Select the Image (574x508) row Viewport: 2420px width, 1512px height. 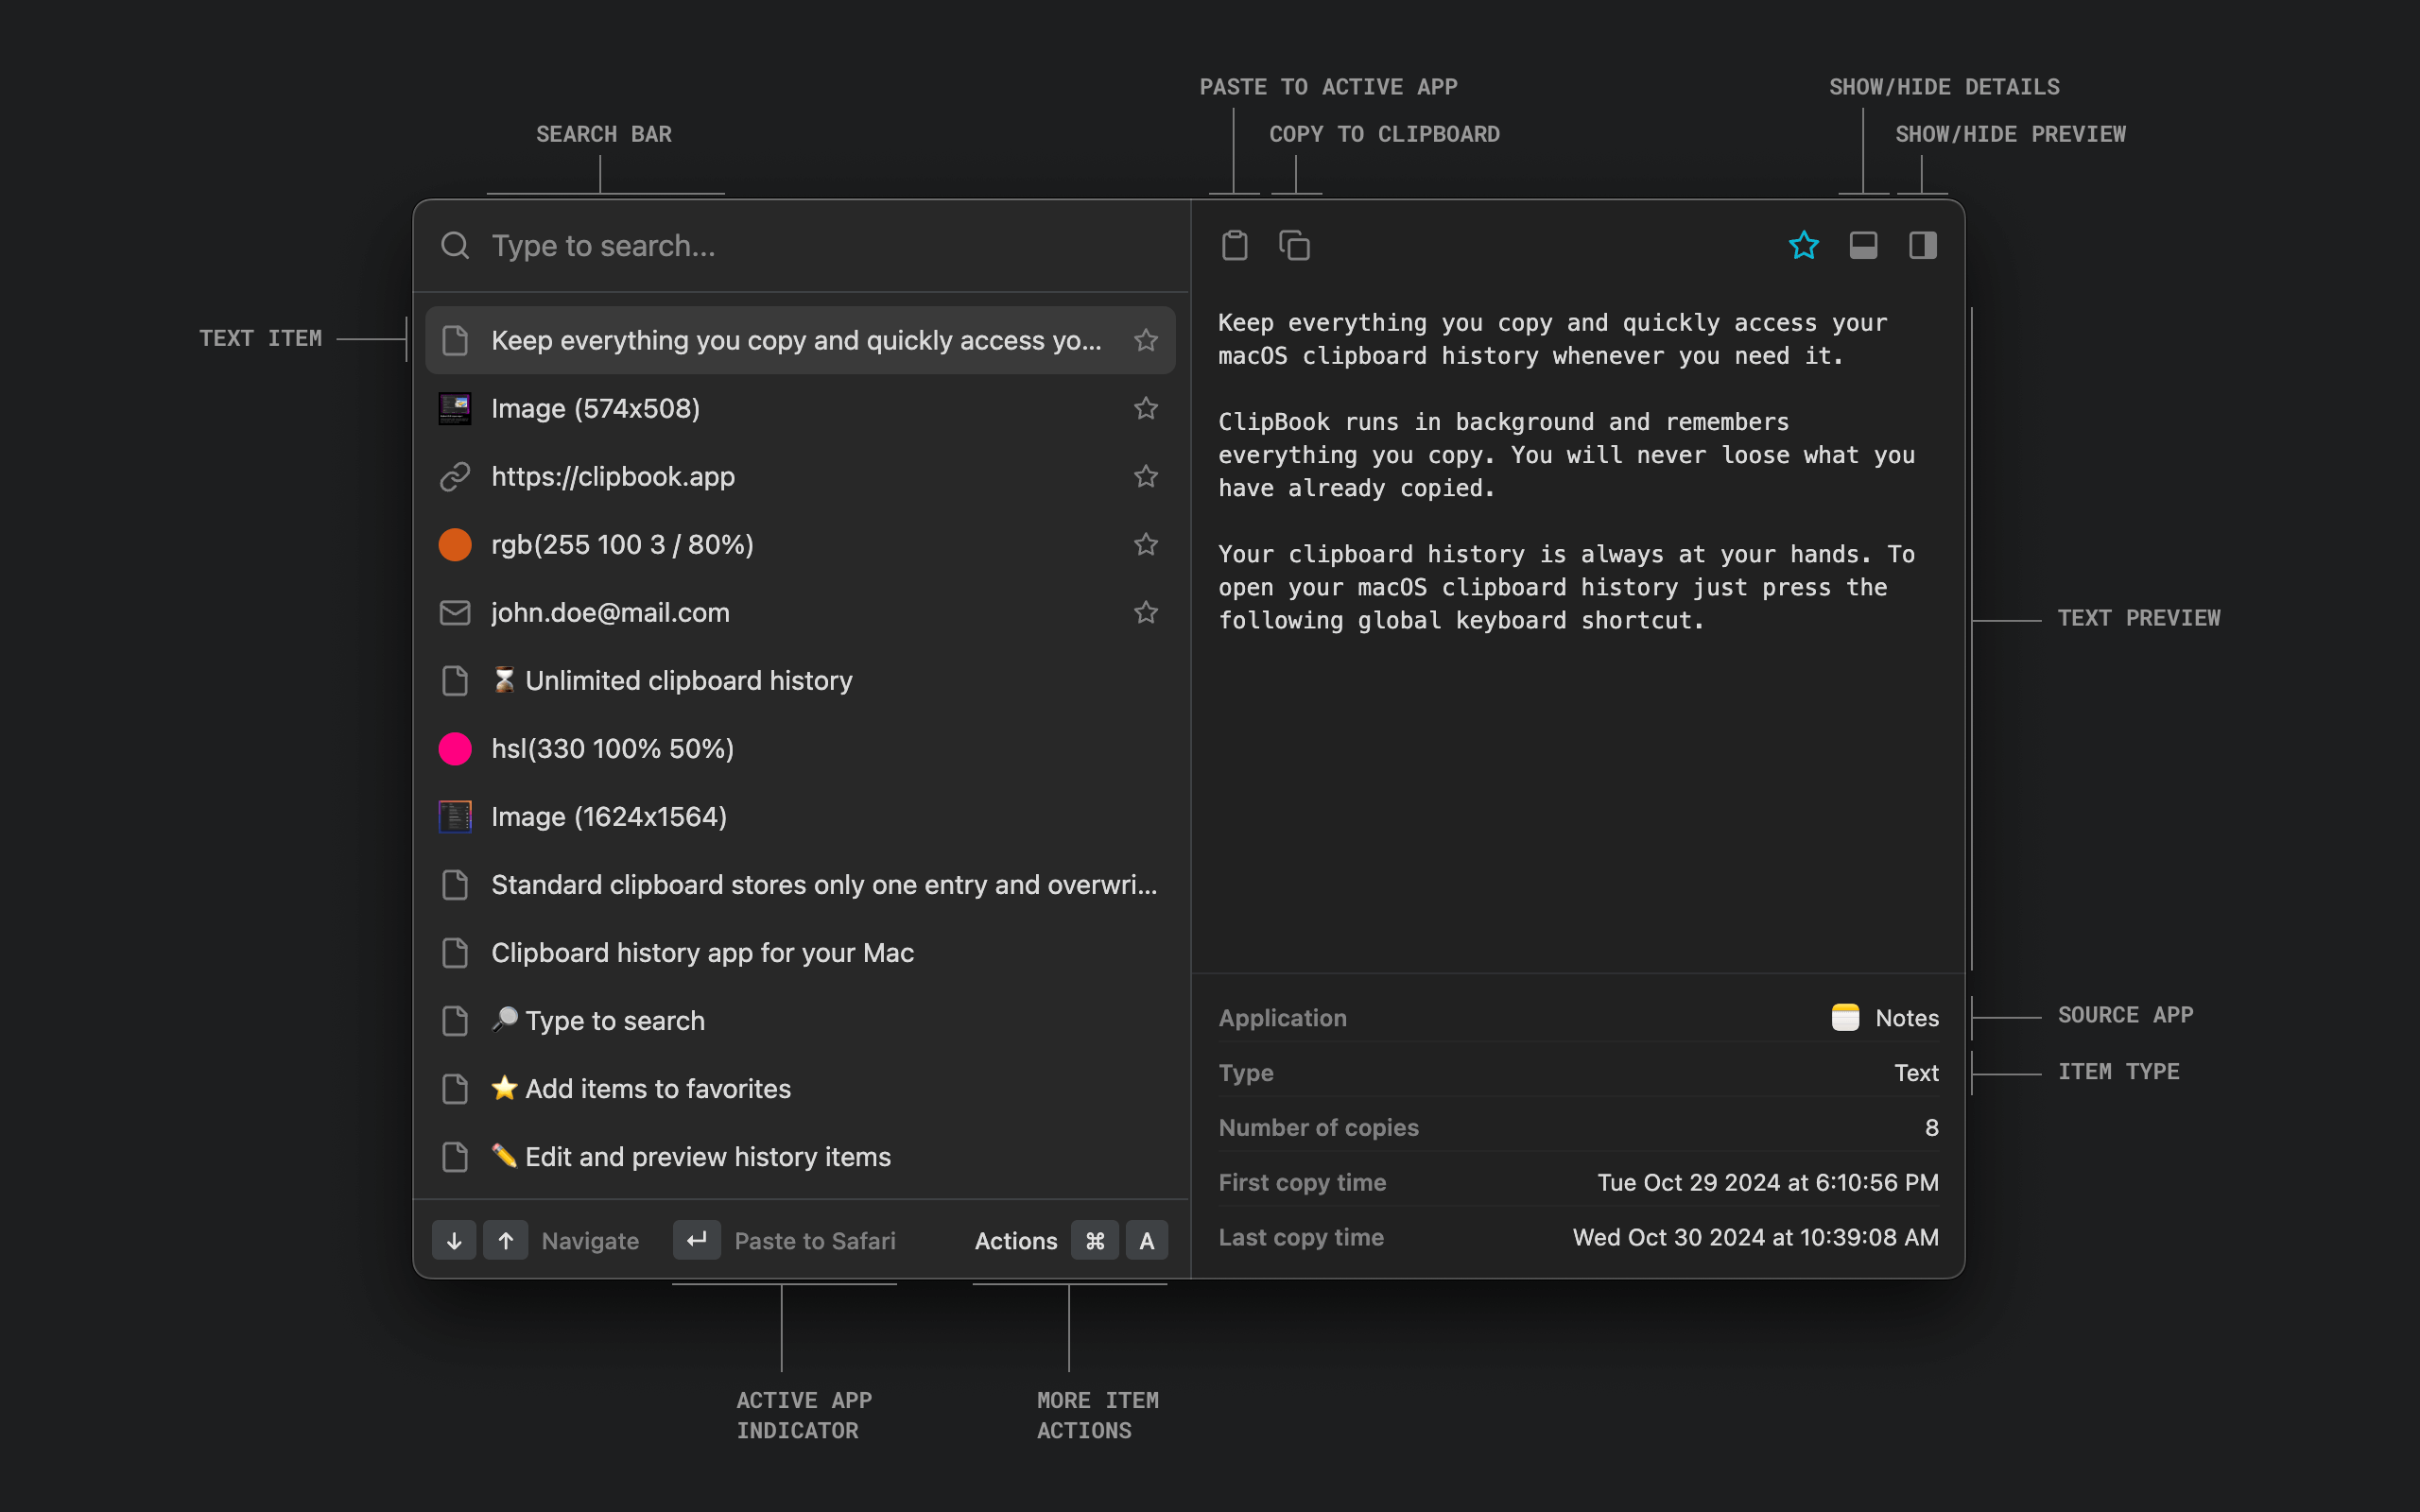(x=800, y=408)
